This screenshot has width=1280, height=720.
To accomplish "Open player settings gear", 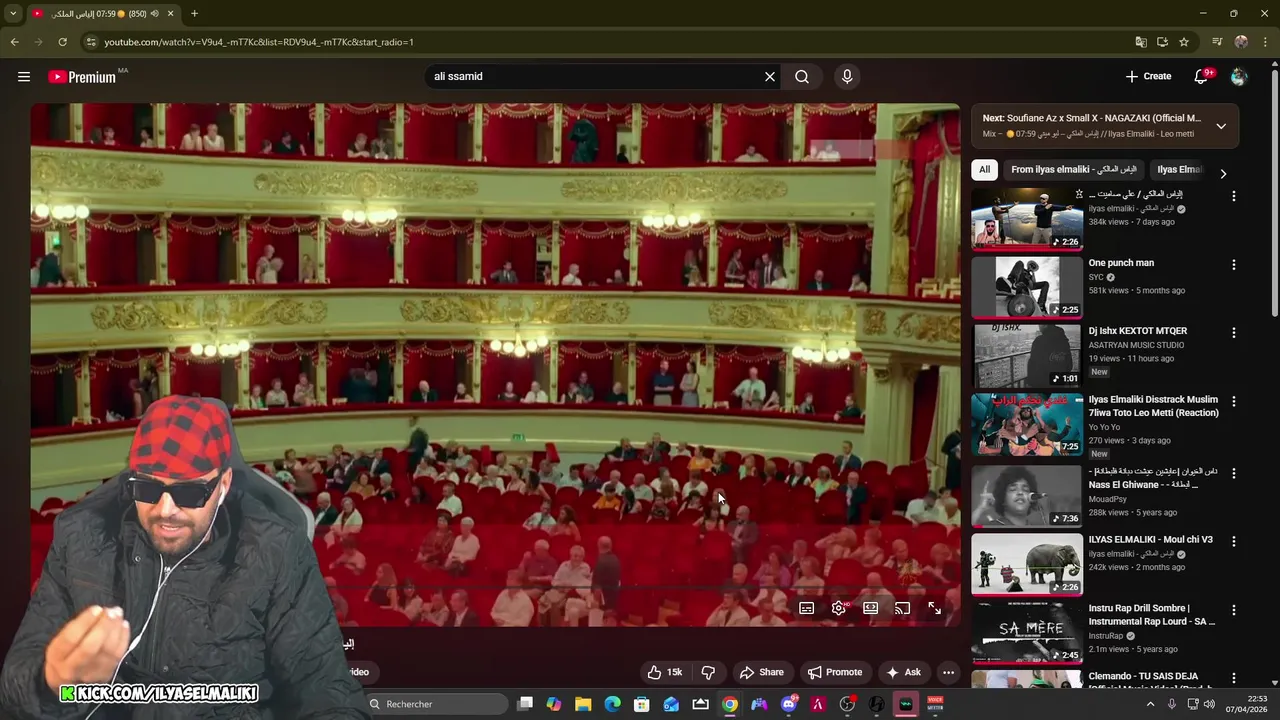I will coord(839,608).
